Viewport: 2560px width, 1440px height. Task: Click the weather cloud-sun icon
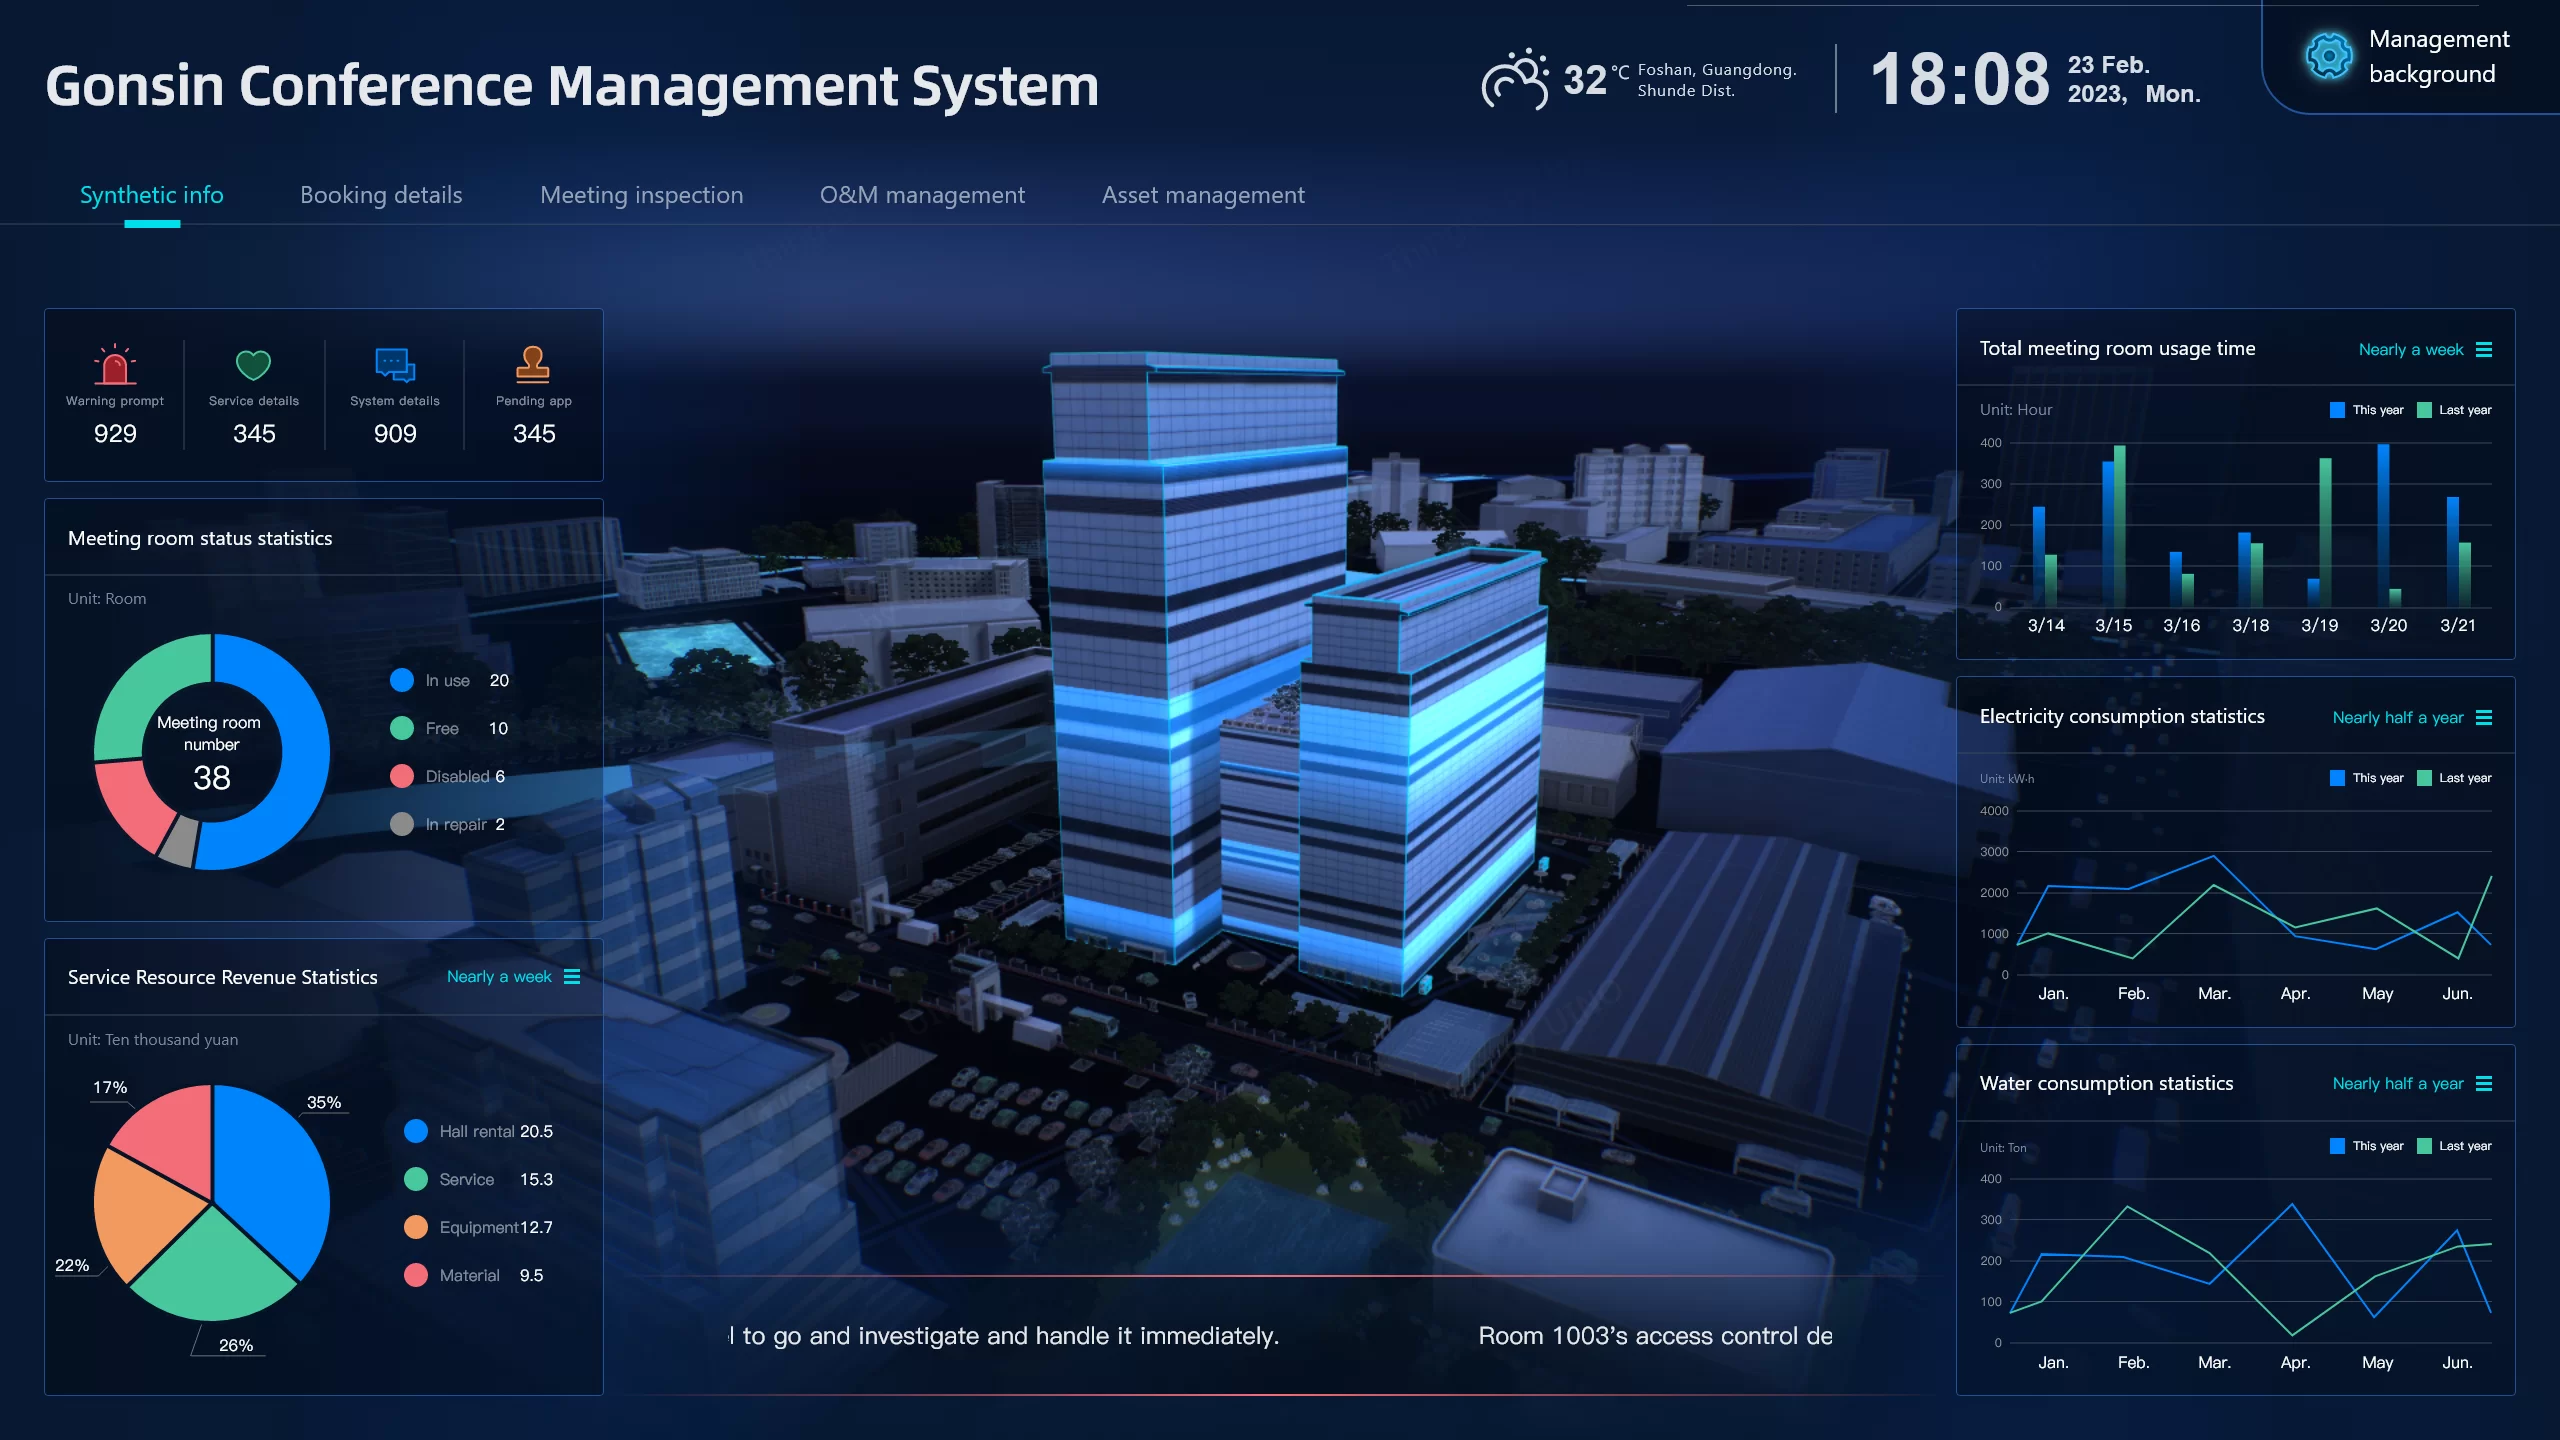pos(1515,79)
